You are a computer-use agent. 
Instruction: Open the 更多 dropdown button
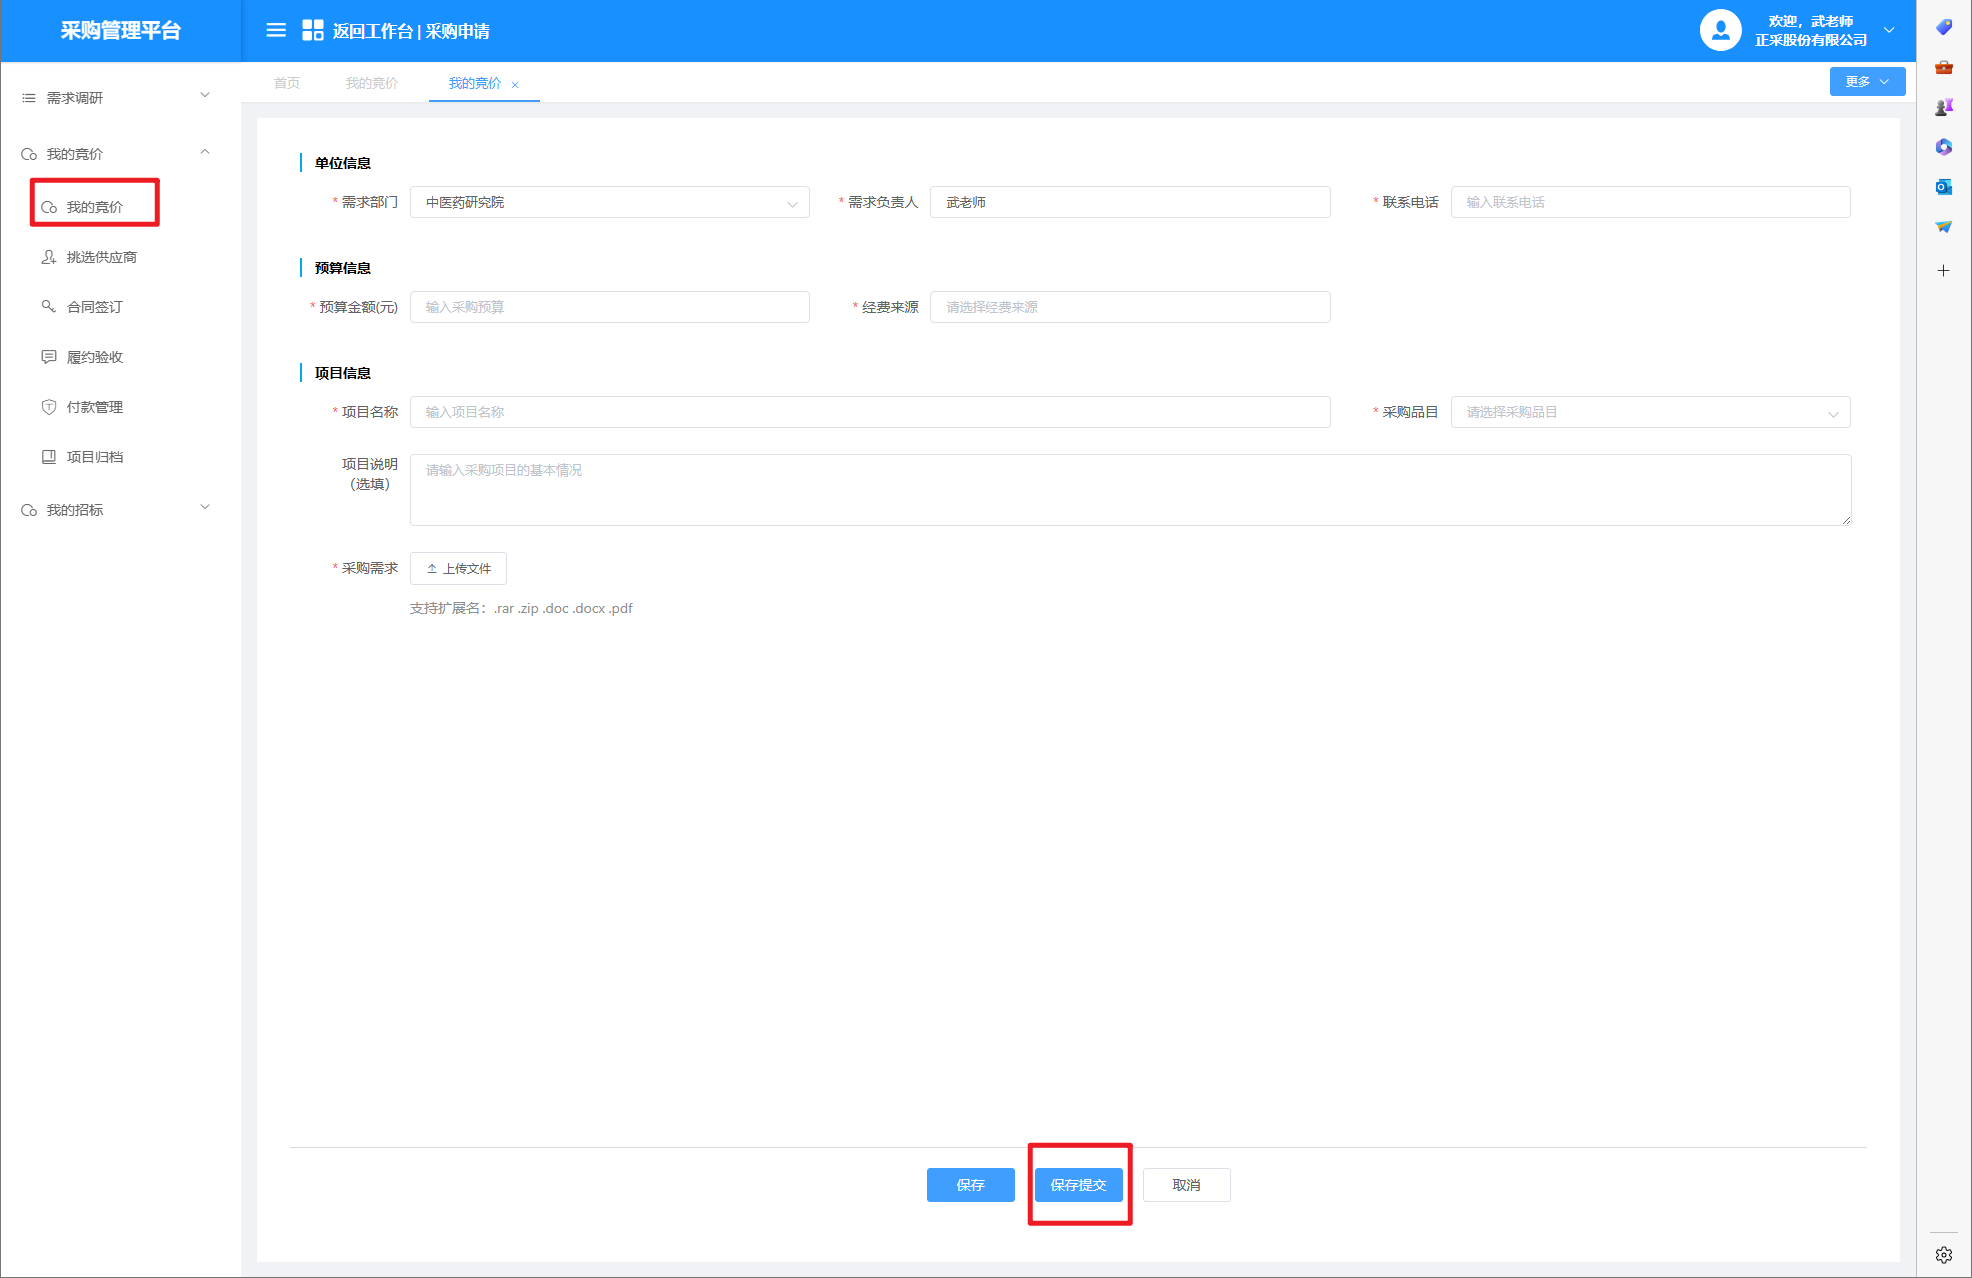[x=1866, y=82]
